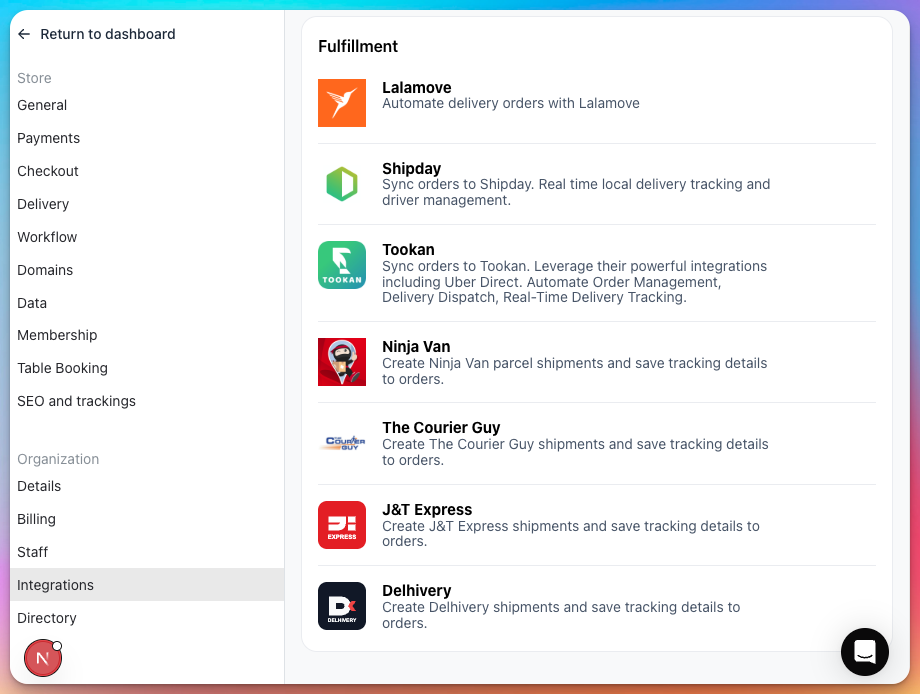Open the Delhivery integration title
The width and height of the screenshot is (920, 694).
417,590
